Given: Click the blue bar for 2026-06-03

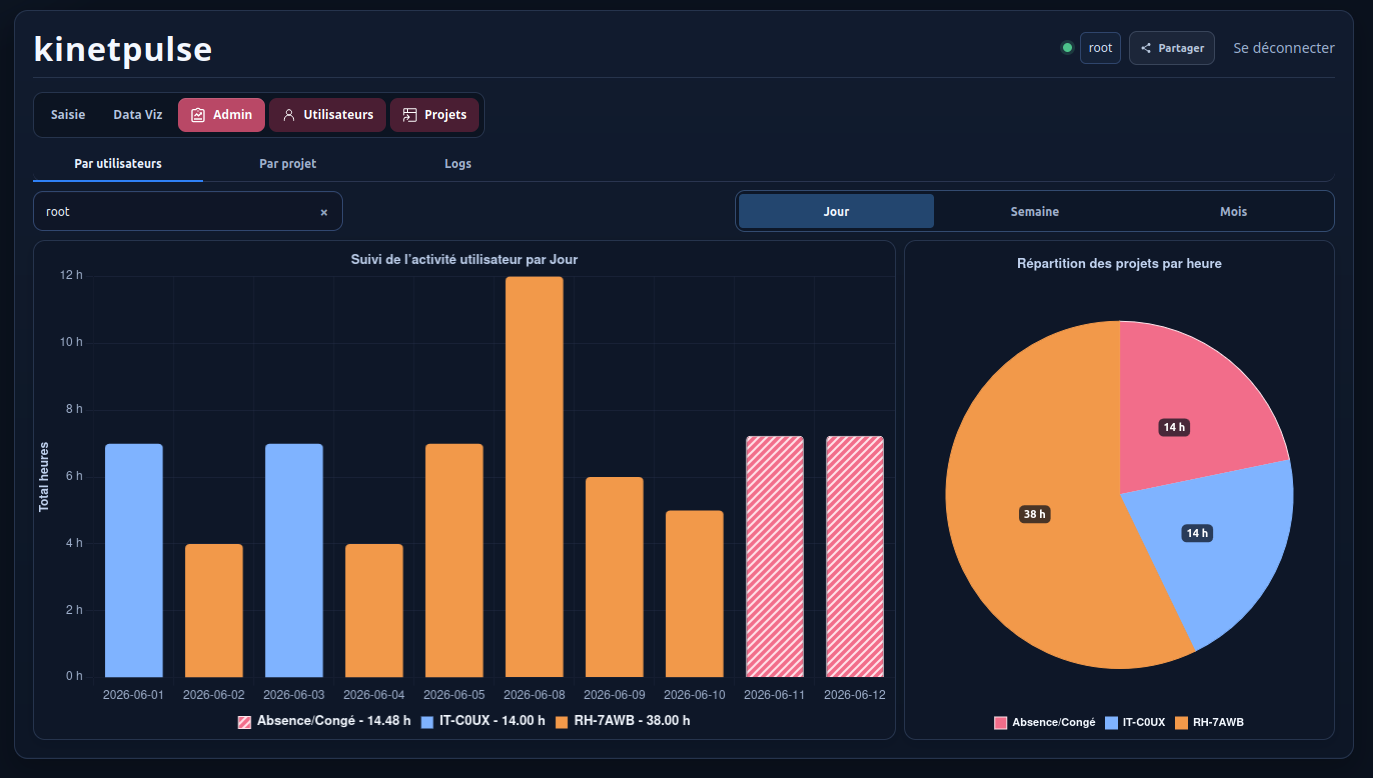Looking at the screenshot, I should (x=294, y=560).
